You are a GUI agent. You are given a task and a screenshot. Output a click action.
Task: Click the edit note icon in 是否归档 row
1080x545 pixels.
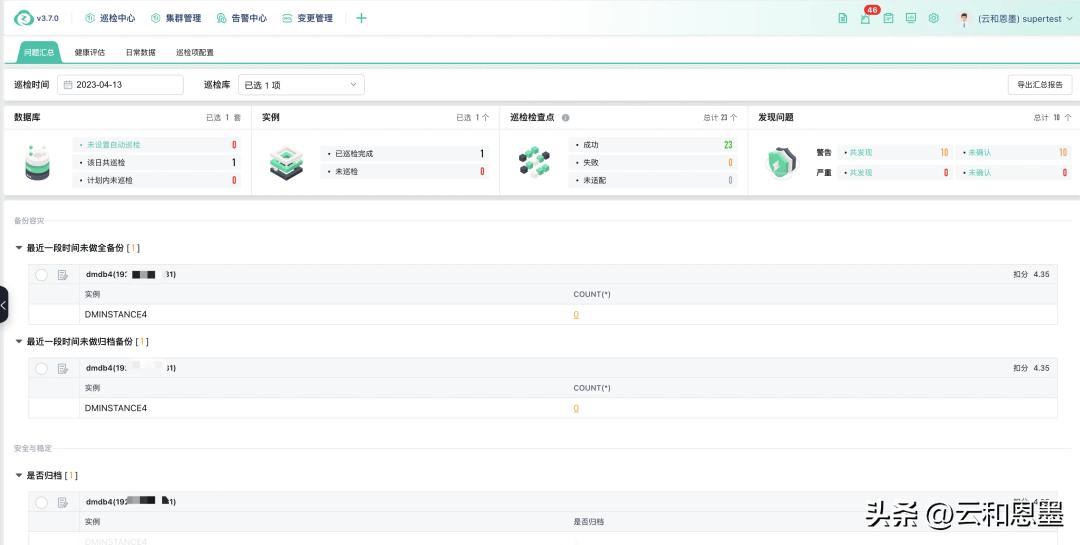click(63, 502)
